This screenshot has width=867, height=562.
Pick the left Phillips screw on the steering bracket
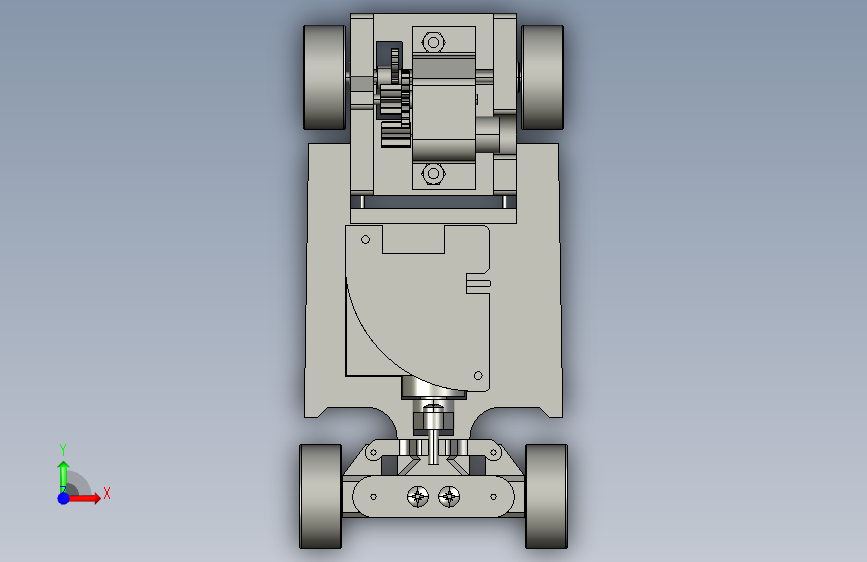tap(418, 496)
